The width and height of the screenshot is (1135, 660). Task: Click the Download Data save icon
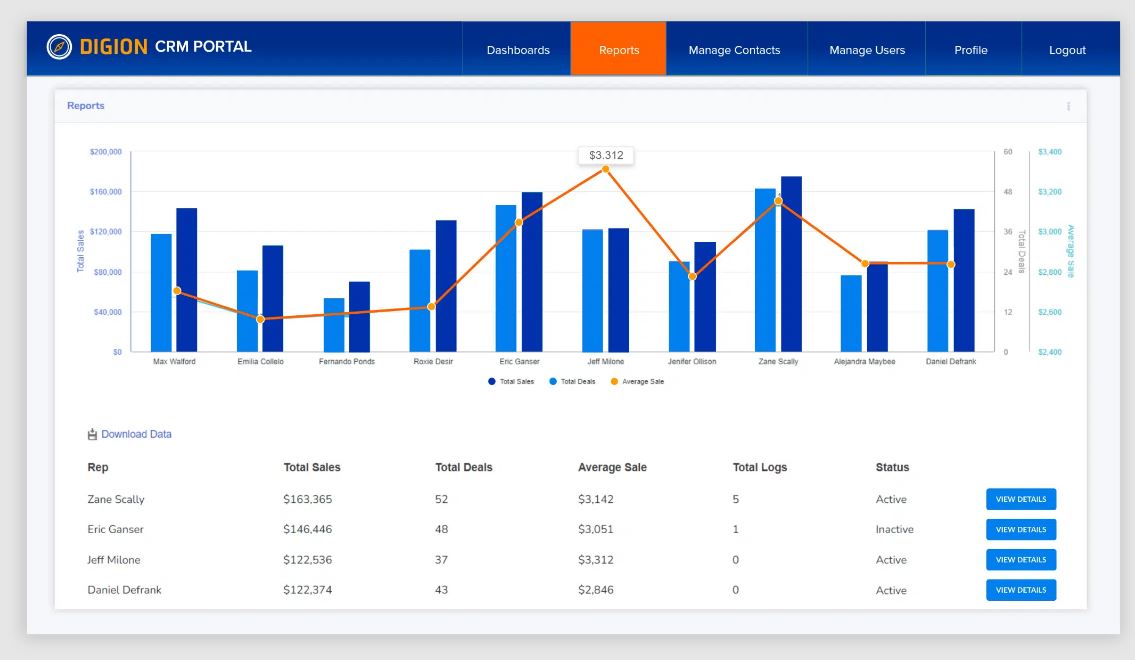[x=92, y=434]
